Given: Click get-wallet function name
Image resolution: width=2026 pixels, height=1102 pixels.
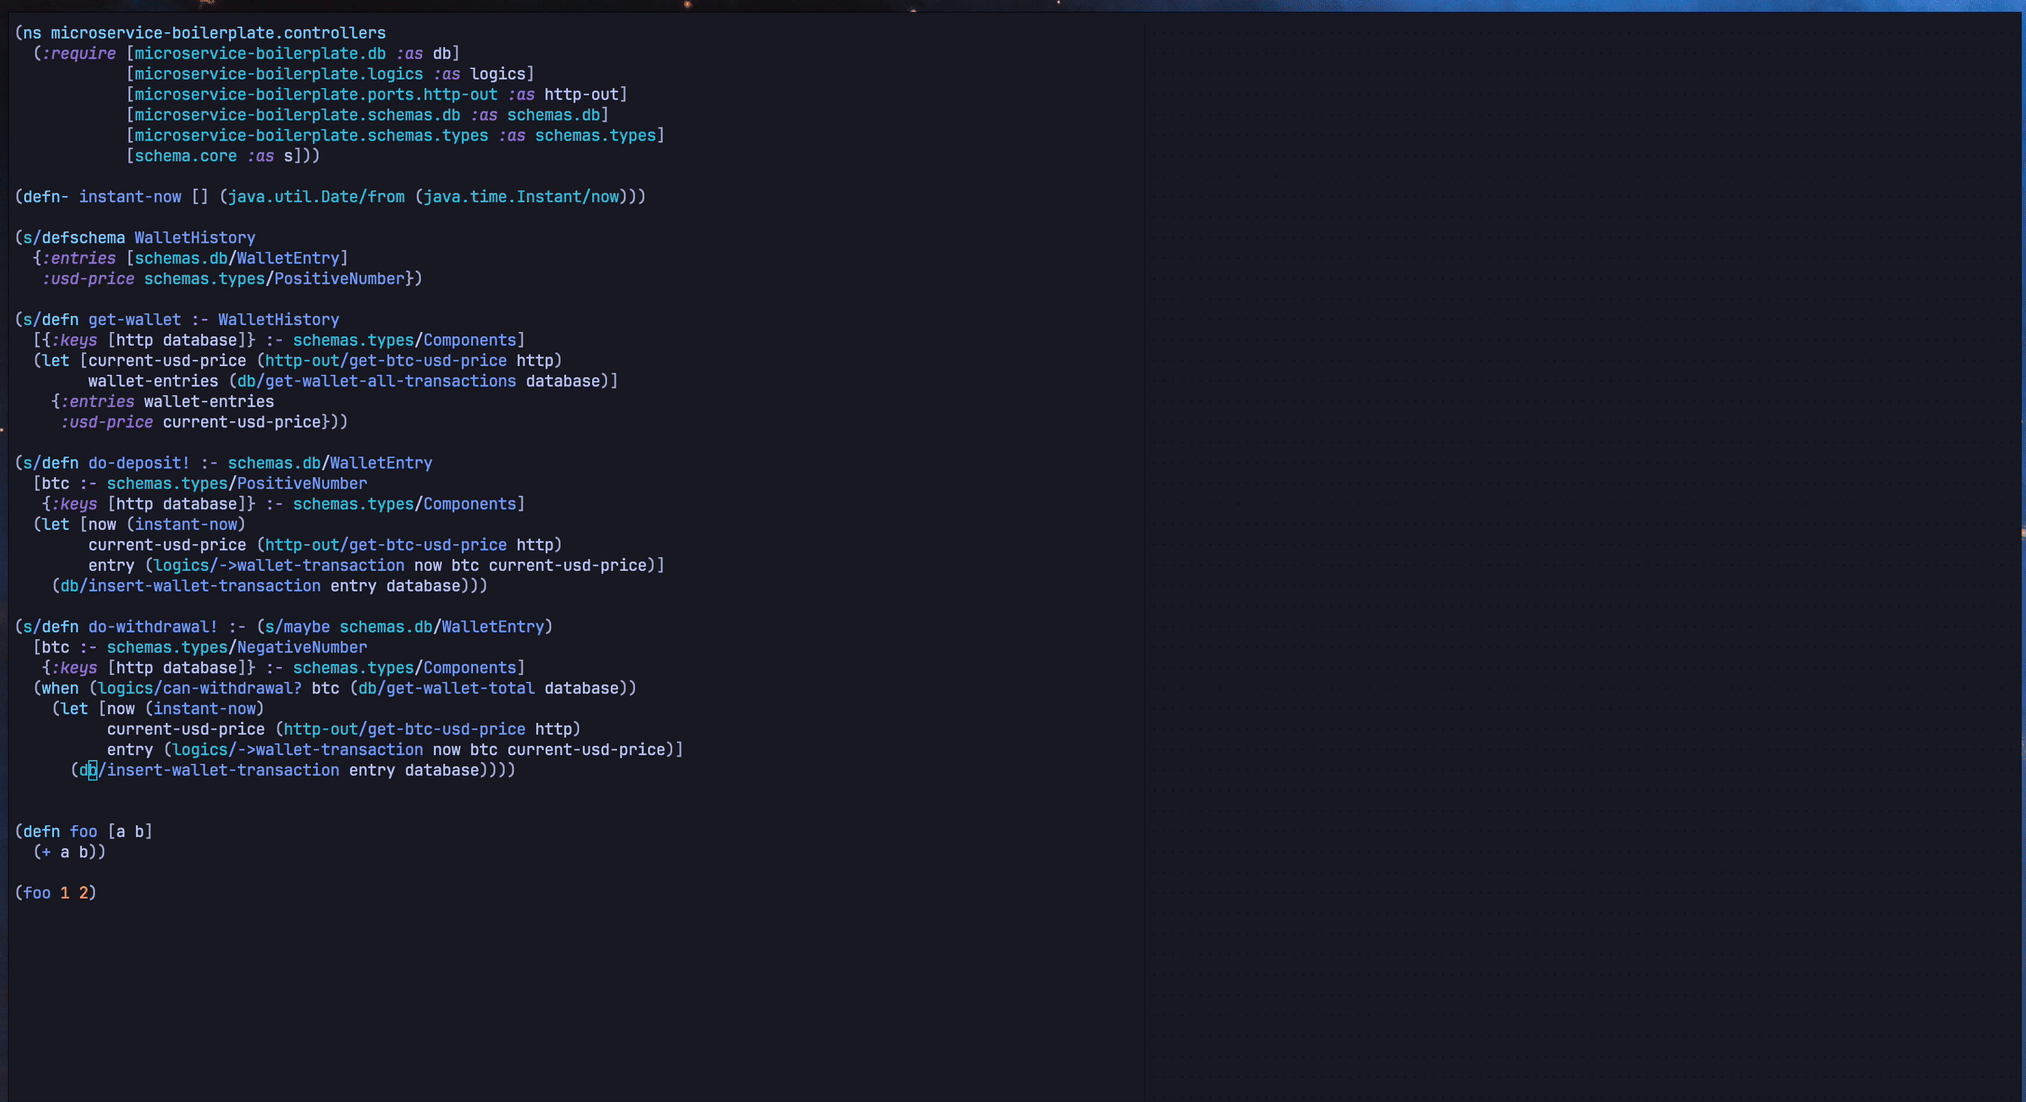Looking at the screenshot, I should point(134,320).
